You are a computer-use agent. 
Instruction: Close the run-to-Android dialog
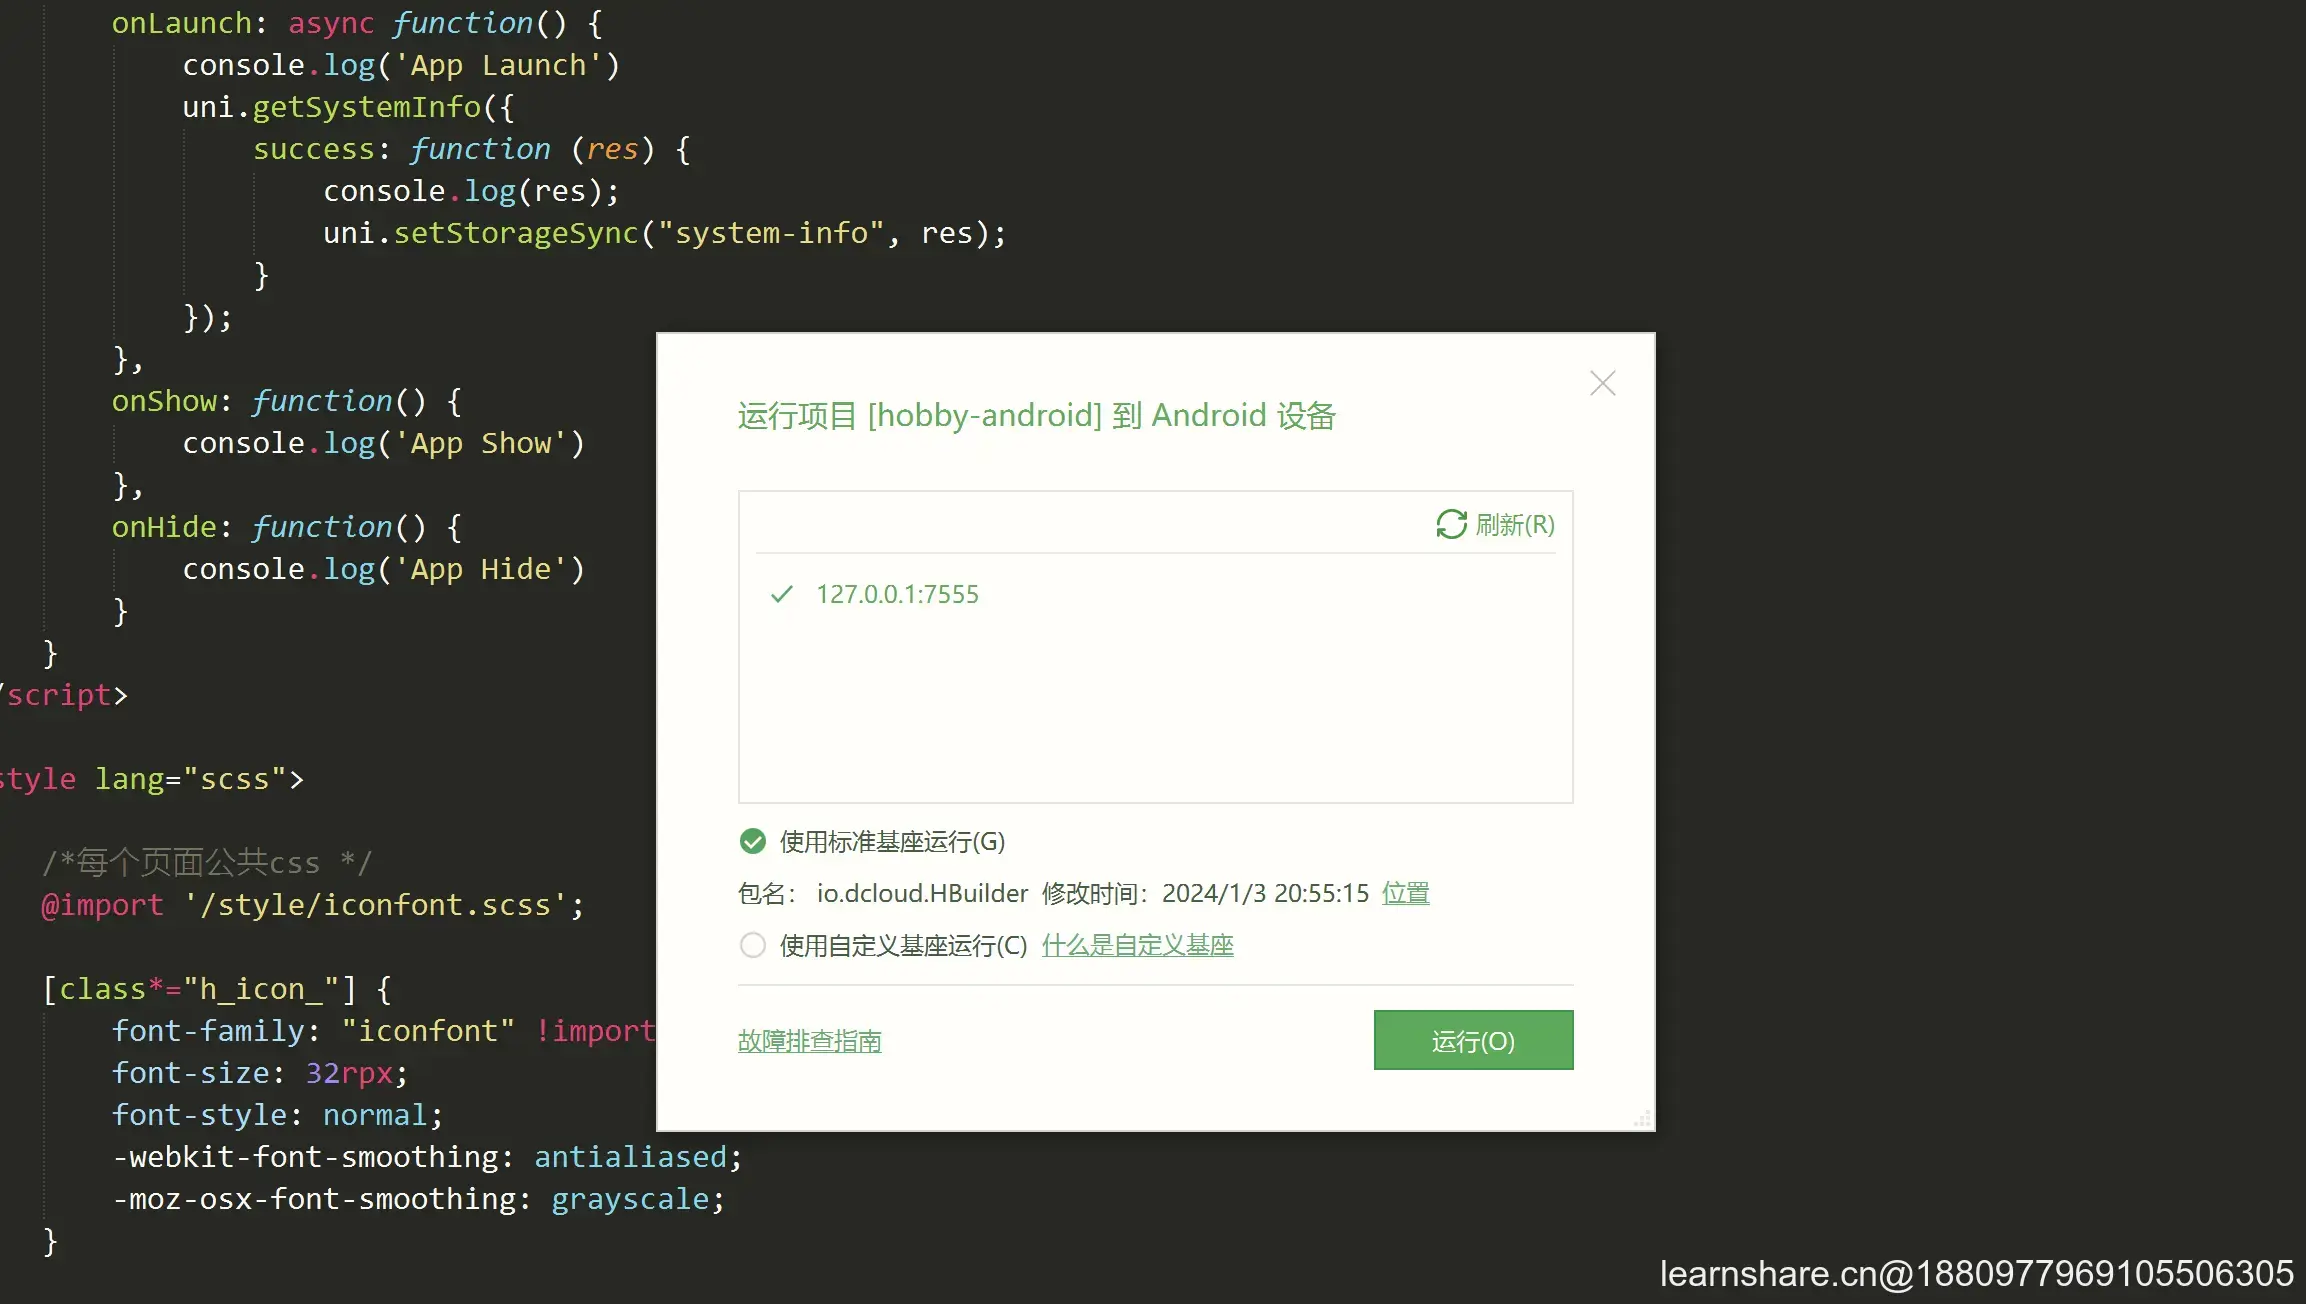point(1602,383)
